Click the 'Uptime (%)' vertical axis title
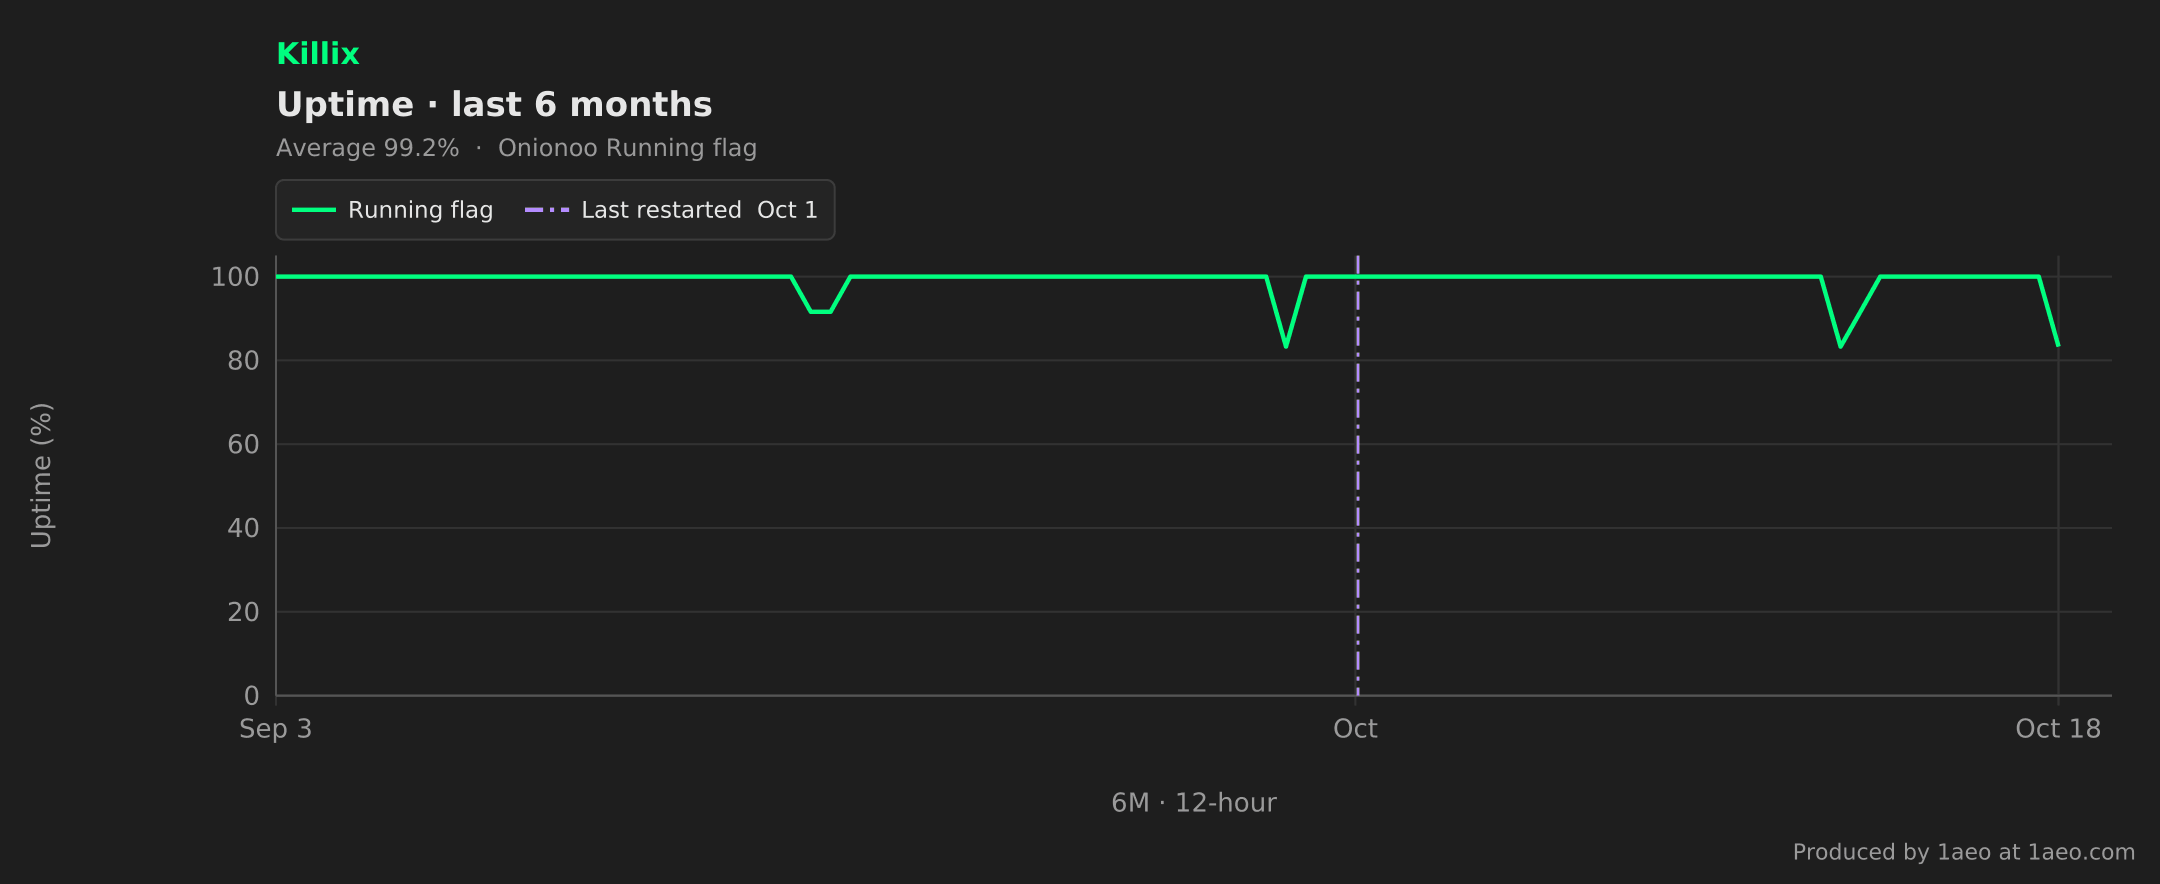This screenshot has height=884, width=2160. pos(41,476)
